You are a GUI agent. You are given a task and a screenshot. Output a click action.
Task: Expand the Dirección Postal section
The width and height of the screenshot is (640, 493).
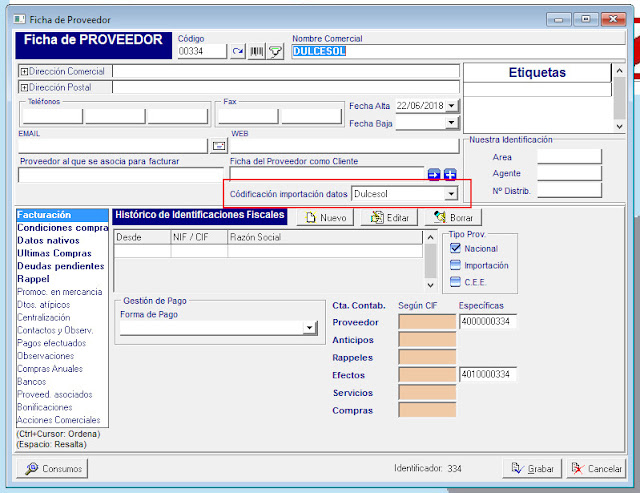(24, 88)
